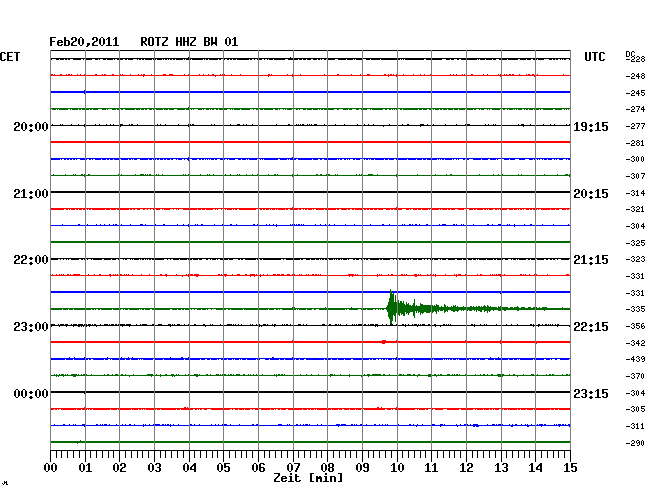Click the DC offset value "-248"
The height and width of the screenshot is (494, 650).
636,76
